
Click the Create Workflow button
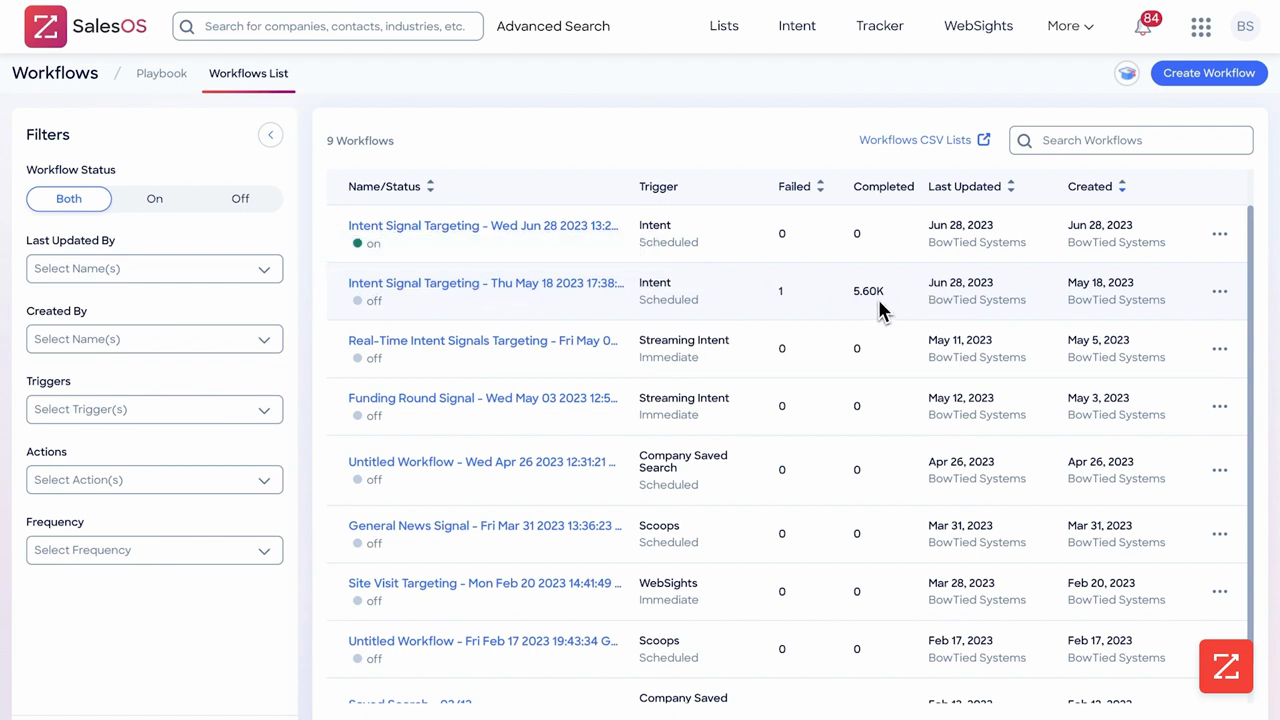pyautogui.click(x=1209, y=73)
